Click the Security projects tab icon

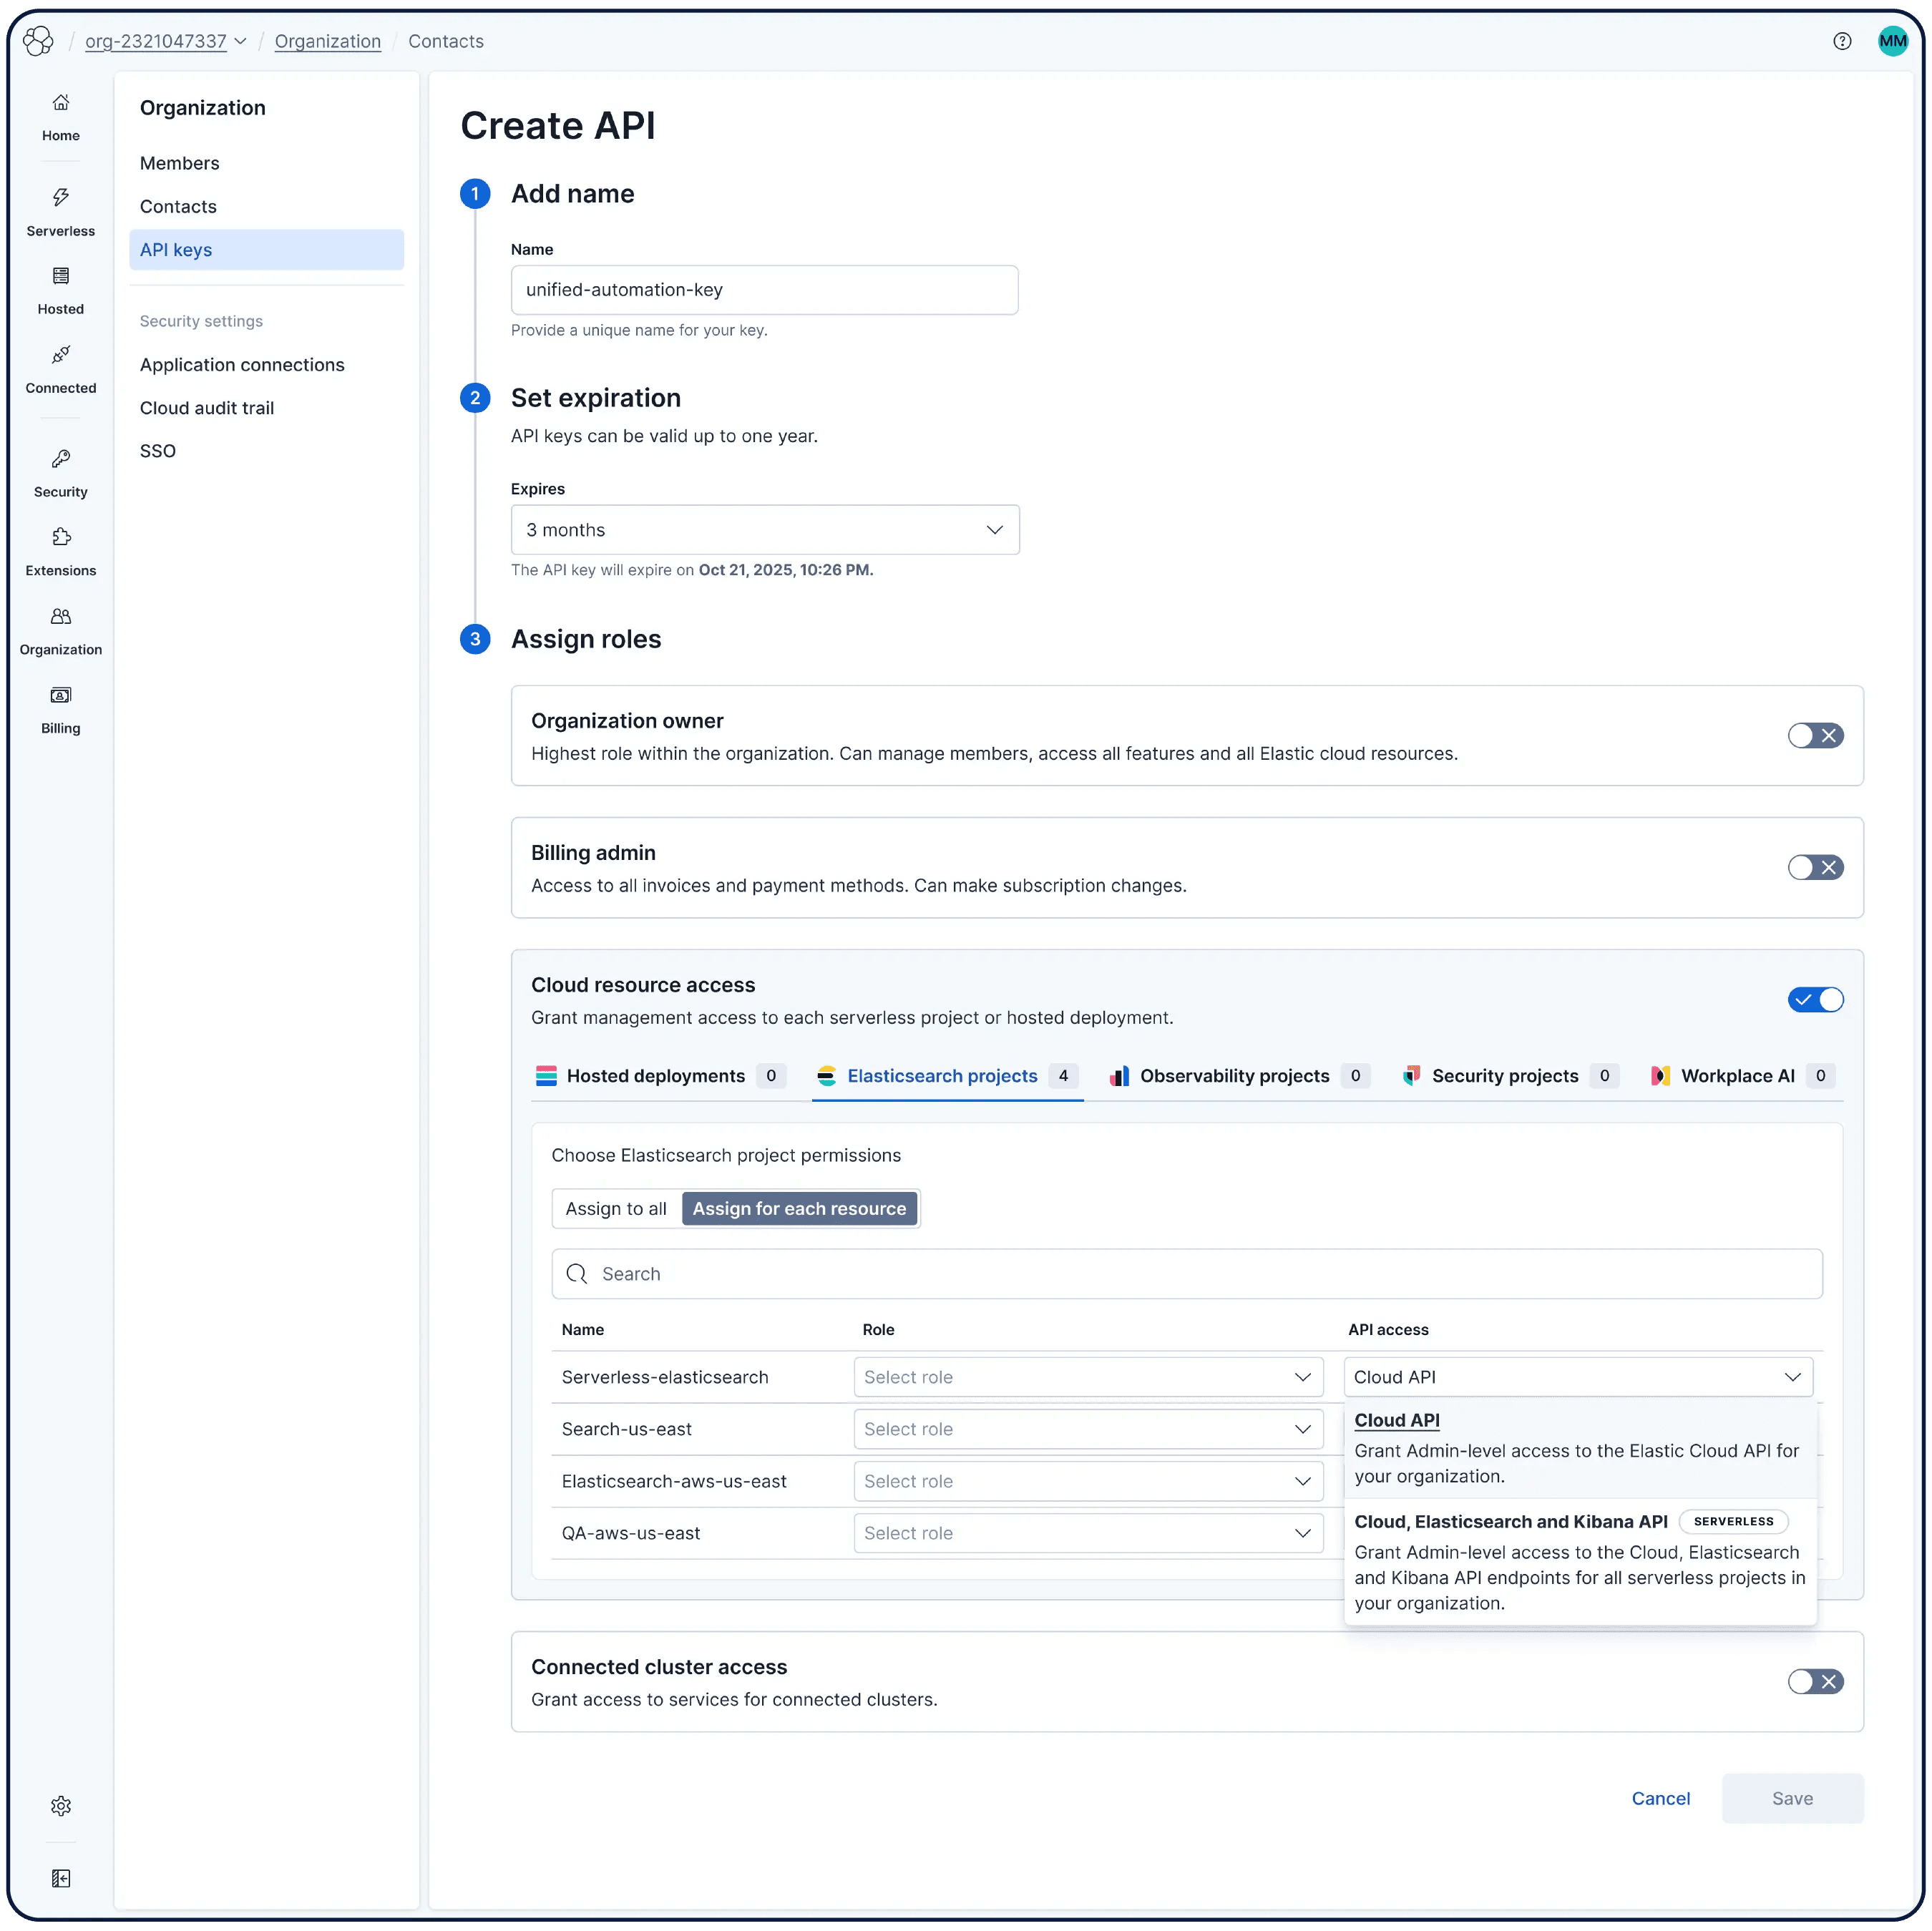1412,1076
